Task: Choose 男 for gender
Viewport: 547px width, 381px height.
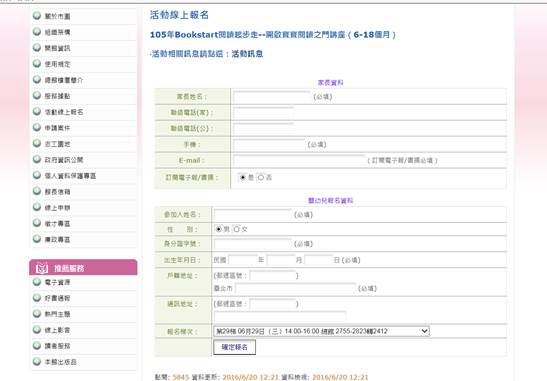Action: click(218, 229)
